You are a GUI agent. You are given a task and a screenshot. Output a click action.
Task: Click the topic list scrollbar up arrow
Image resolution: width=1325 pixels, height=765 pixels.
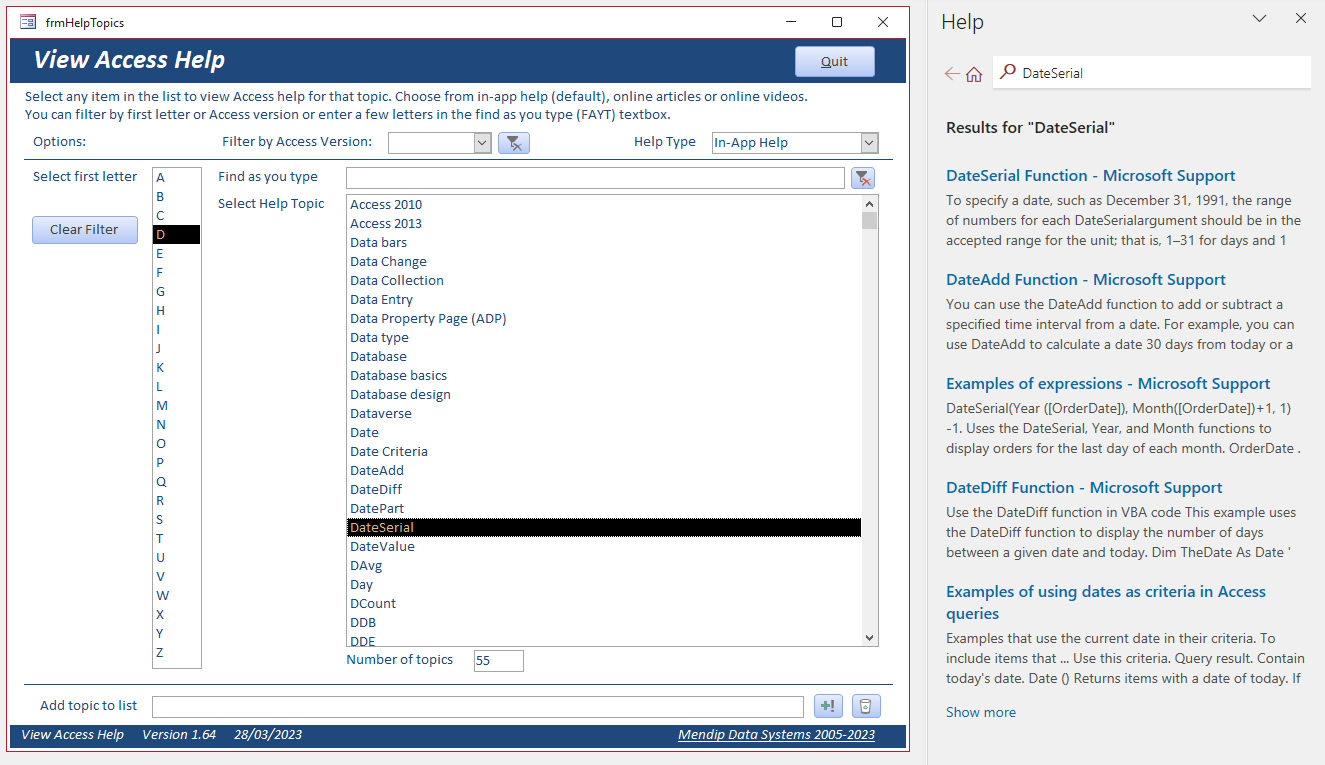[870, 204]
